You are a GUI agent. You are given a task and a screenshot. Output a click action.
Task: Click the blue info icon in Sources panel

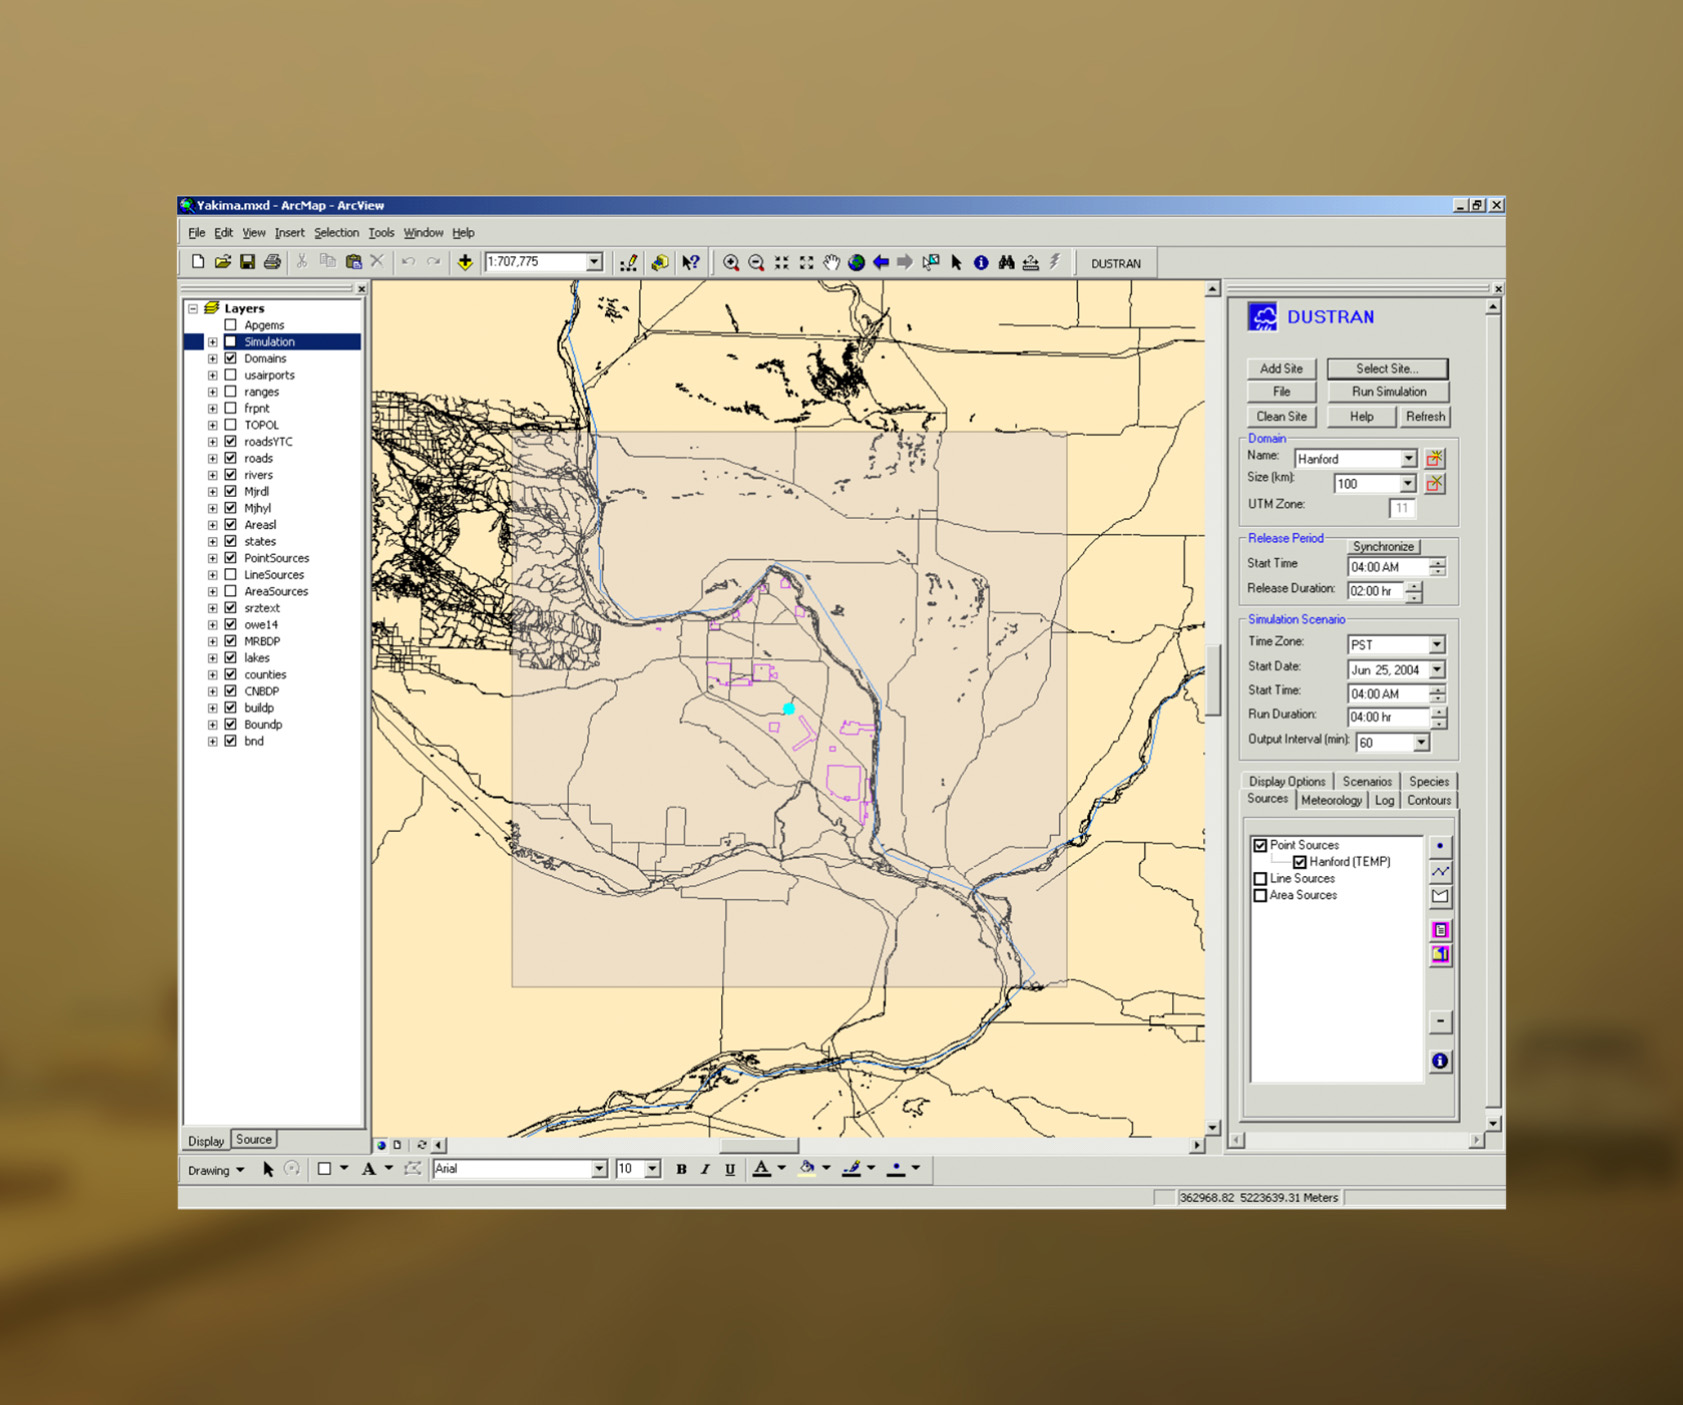[x=1440, y=1060]
